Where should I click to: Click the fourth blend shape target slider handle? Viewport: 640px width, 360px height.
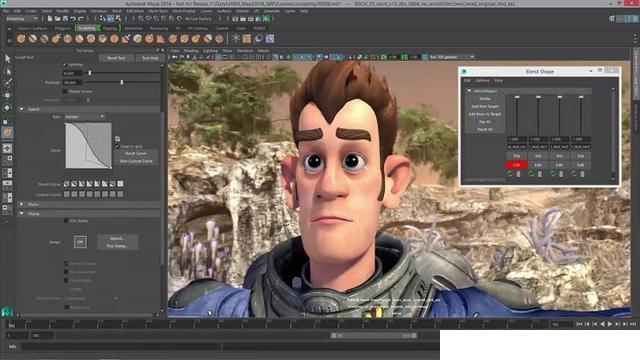coord(581,97)
